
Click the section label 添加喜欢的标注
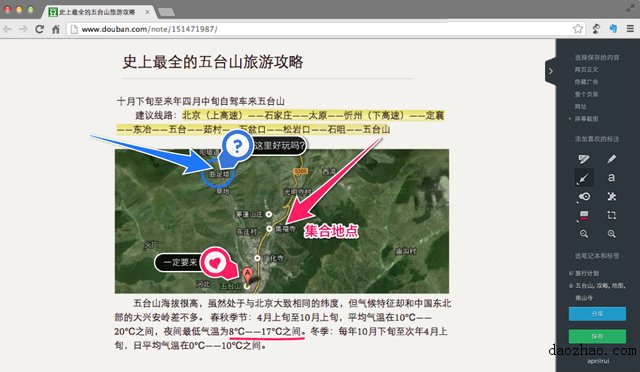(x=597, y=139)
